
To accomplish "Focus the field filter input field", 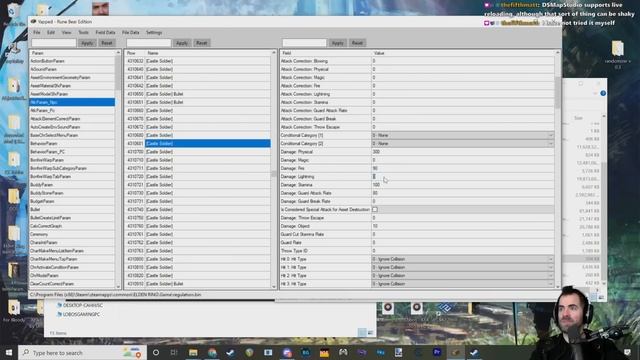I will 304,43.
